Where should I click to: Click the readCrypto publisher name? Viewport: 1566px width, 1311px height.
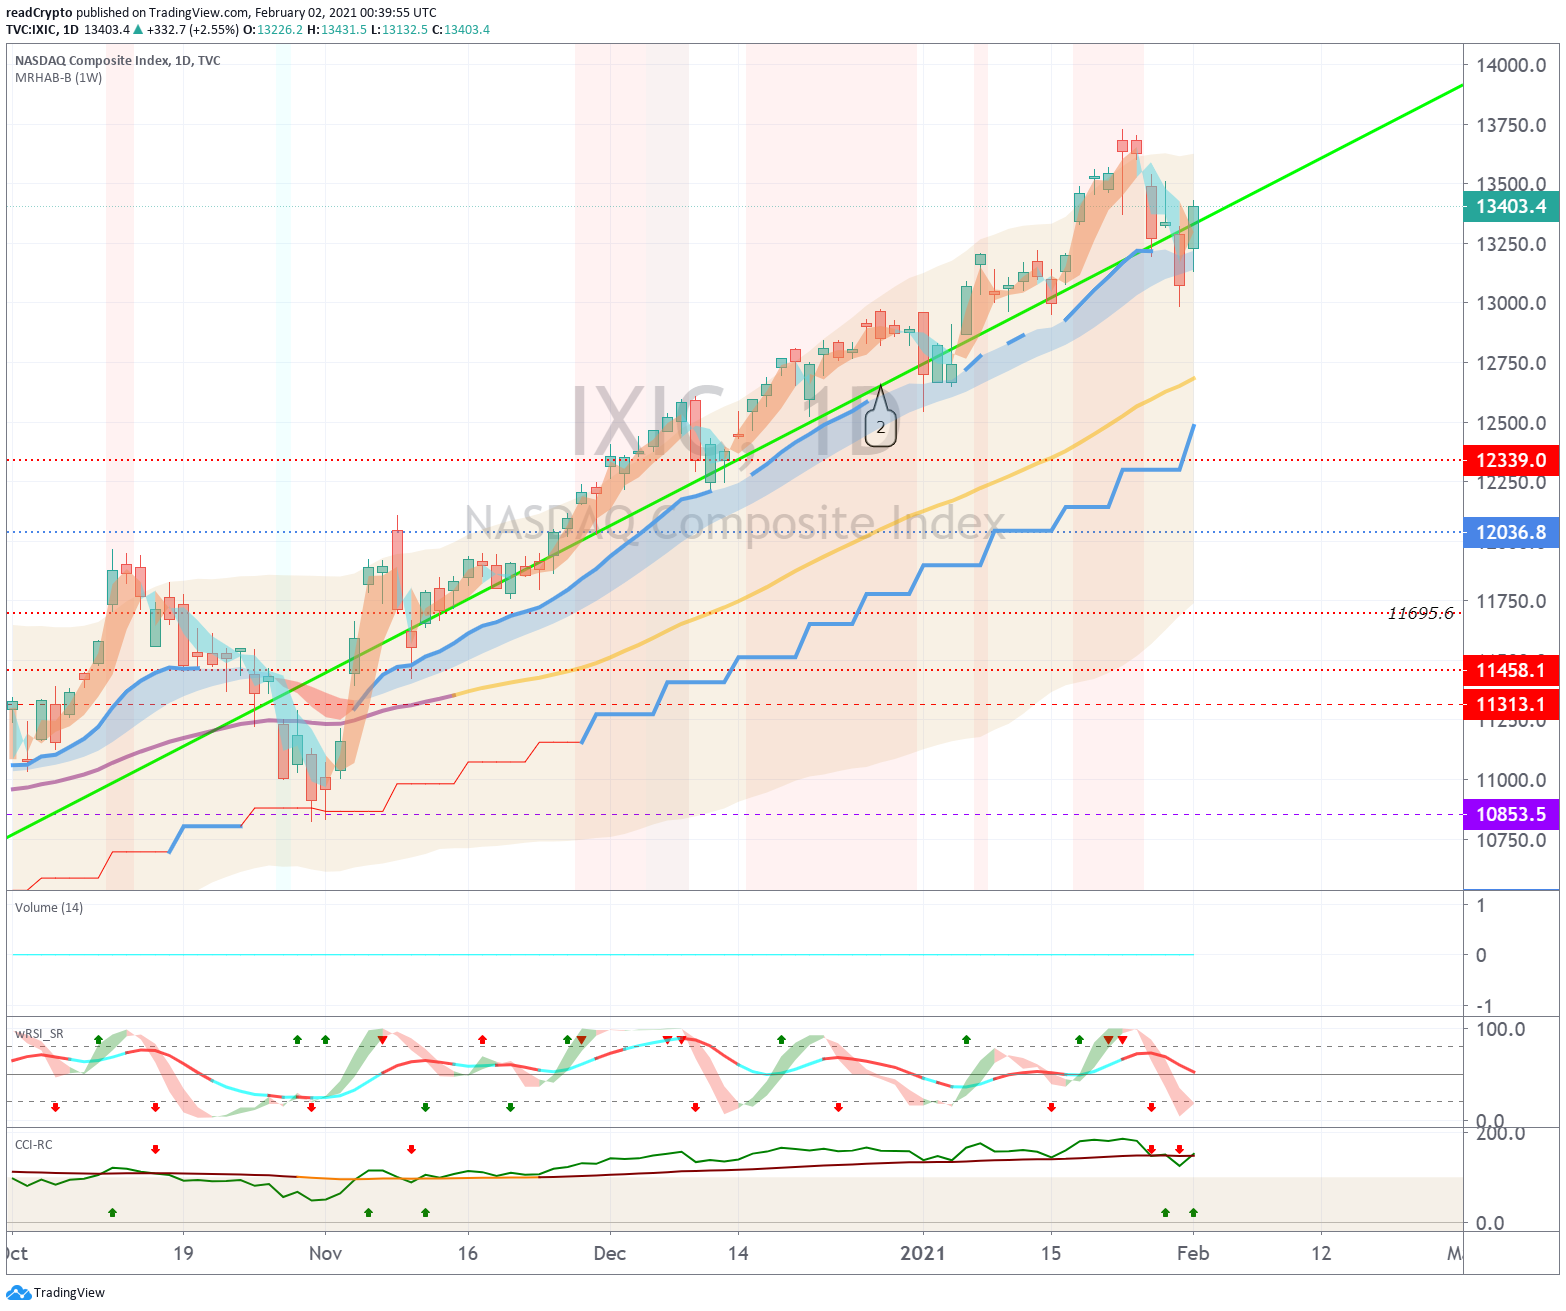pyautogui.click(x=39, y=13)
